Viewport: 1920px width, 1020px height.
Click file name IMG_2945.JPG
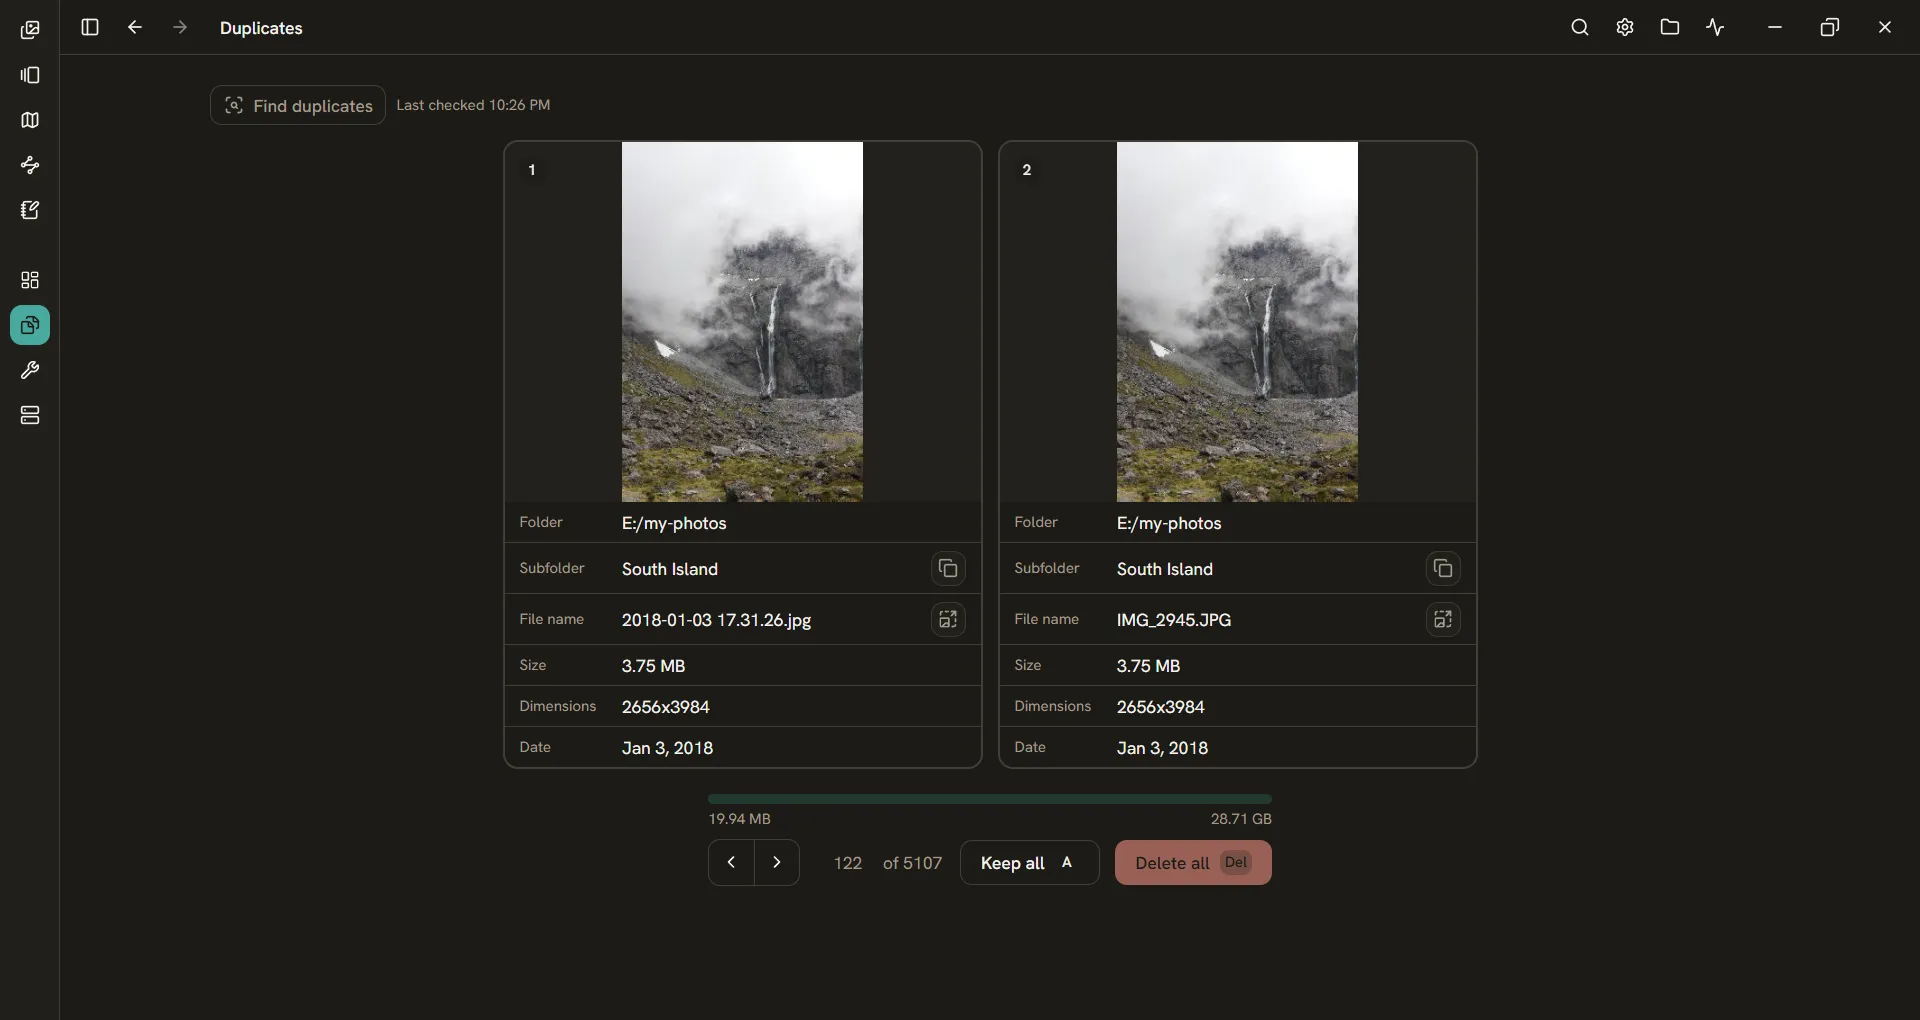tap(1174, 620)
